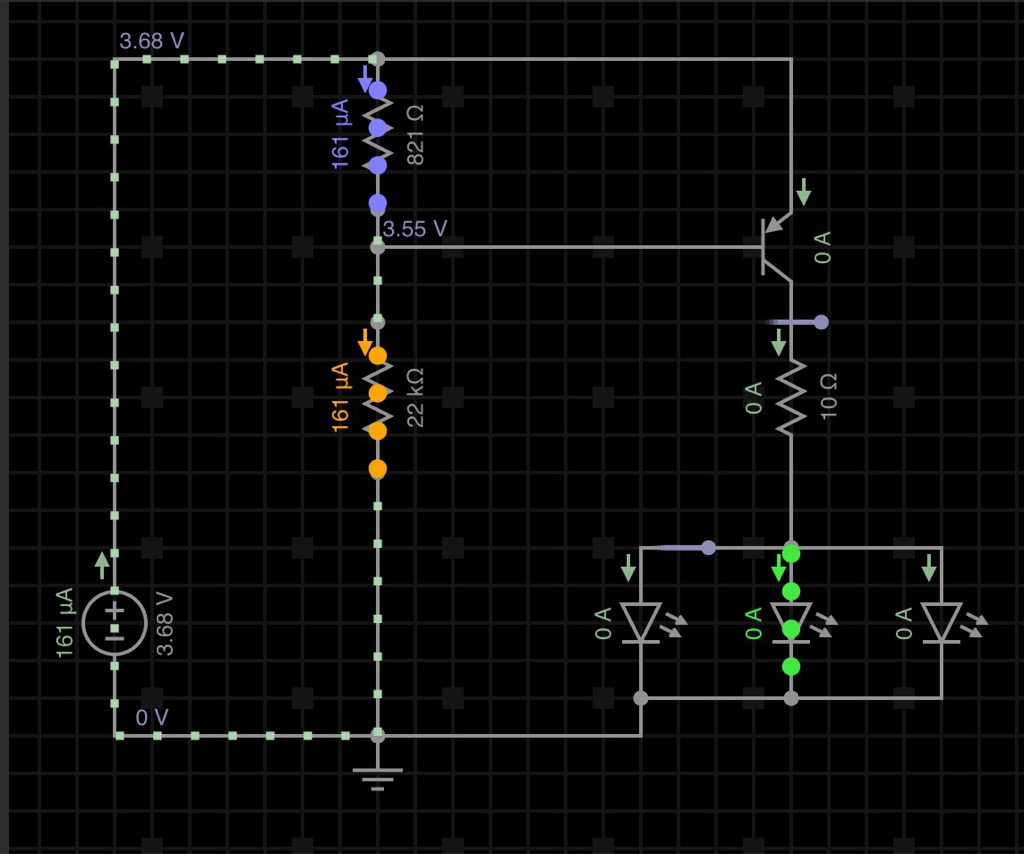Select the 22 kΩ resistor
Screen dimensions: 1024x854
tap(377, 394)
